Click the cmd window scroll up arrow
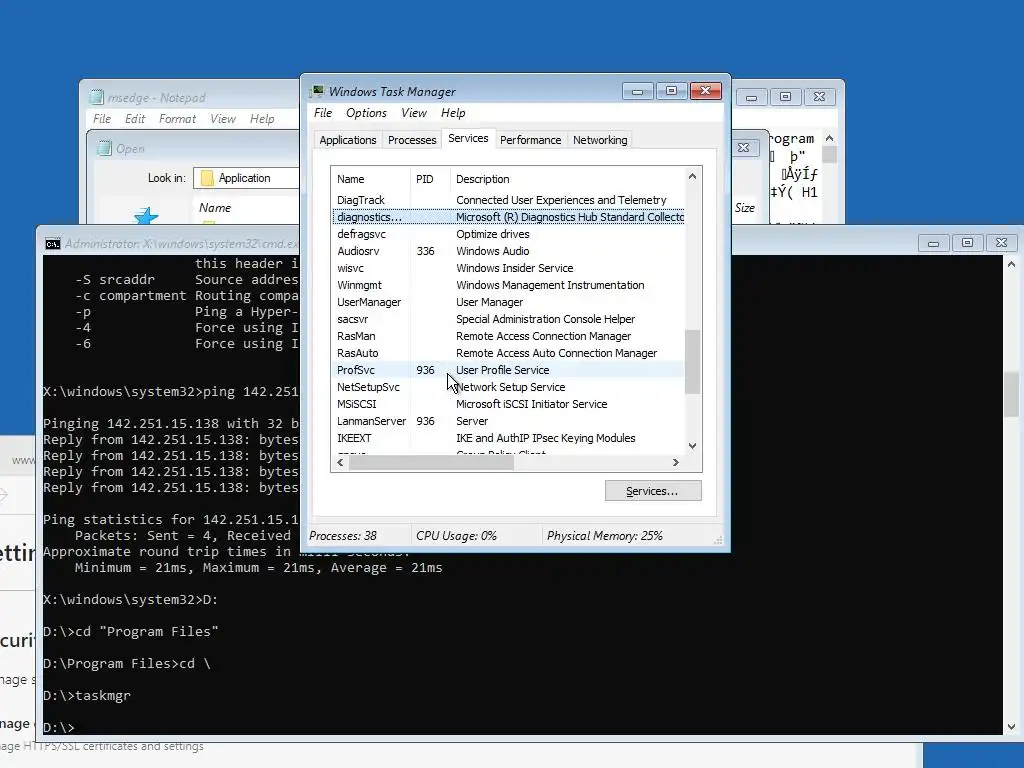The image size is (1024, 768). pyautogui.click(x=1011, y=264)
